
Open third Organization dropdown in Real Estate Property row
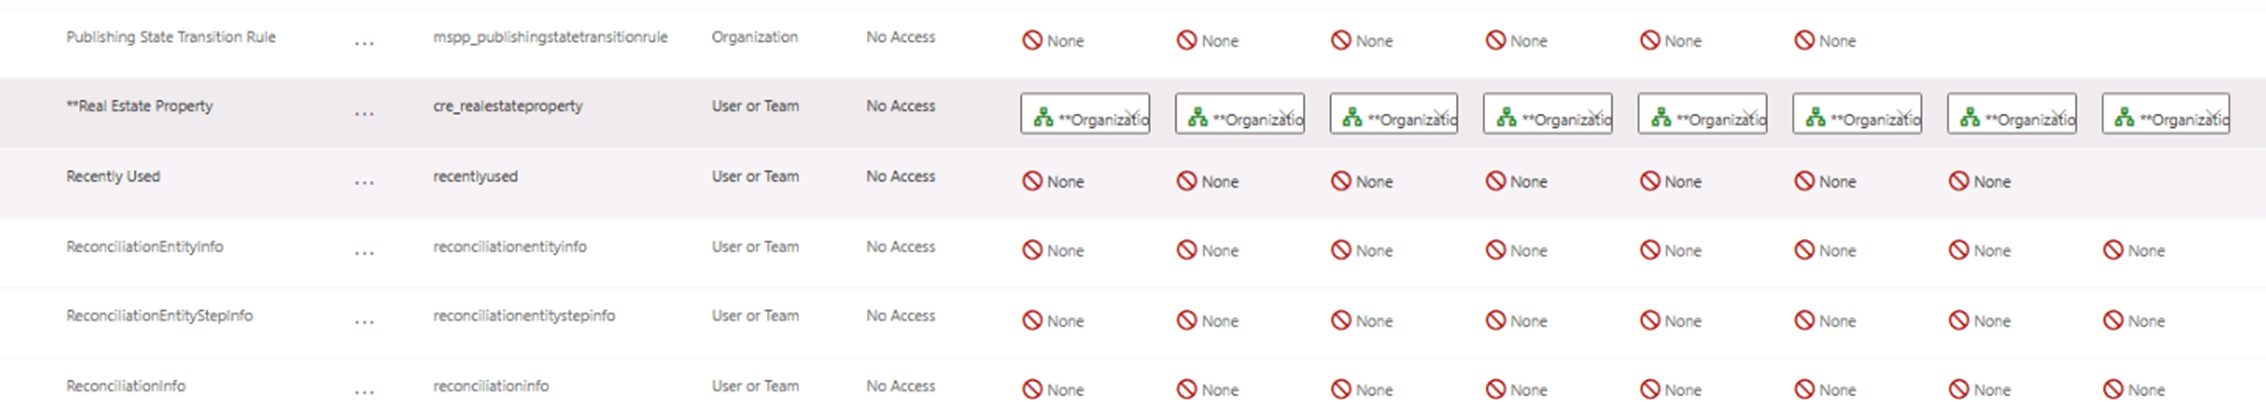[x=1394, y=114]
